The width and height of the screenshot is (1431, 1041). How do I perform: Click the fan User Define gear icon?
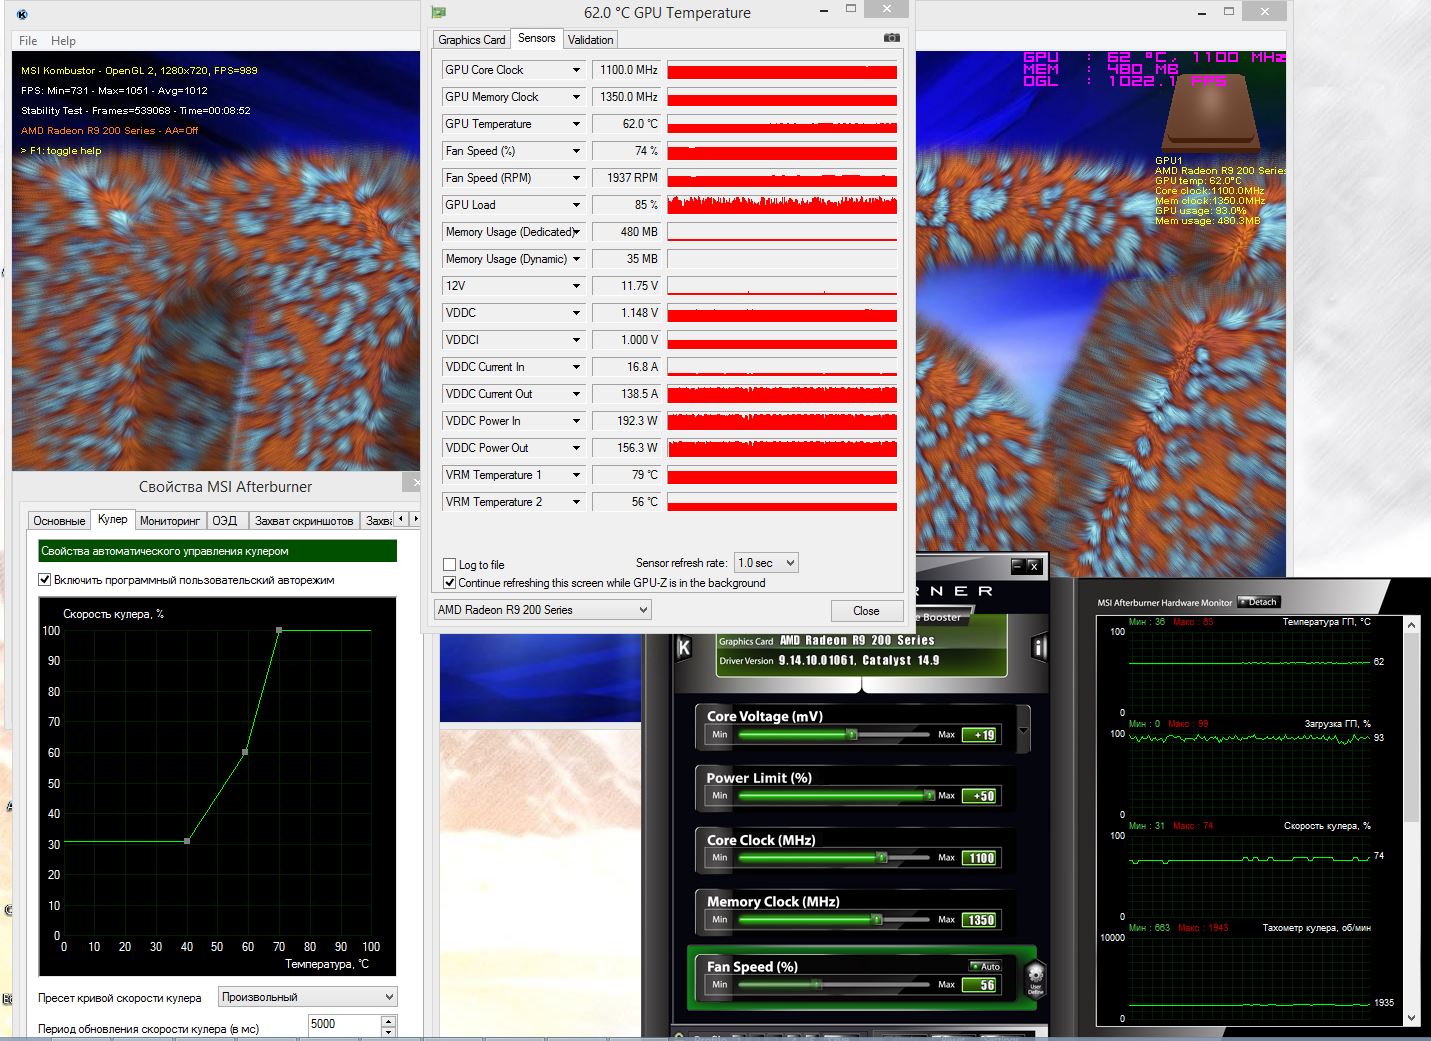click(1035, 977)
